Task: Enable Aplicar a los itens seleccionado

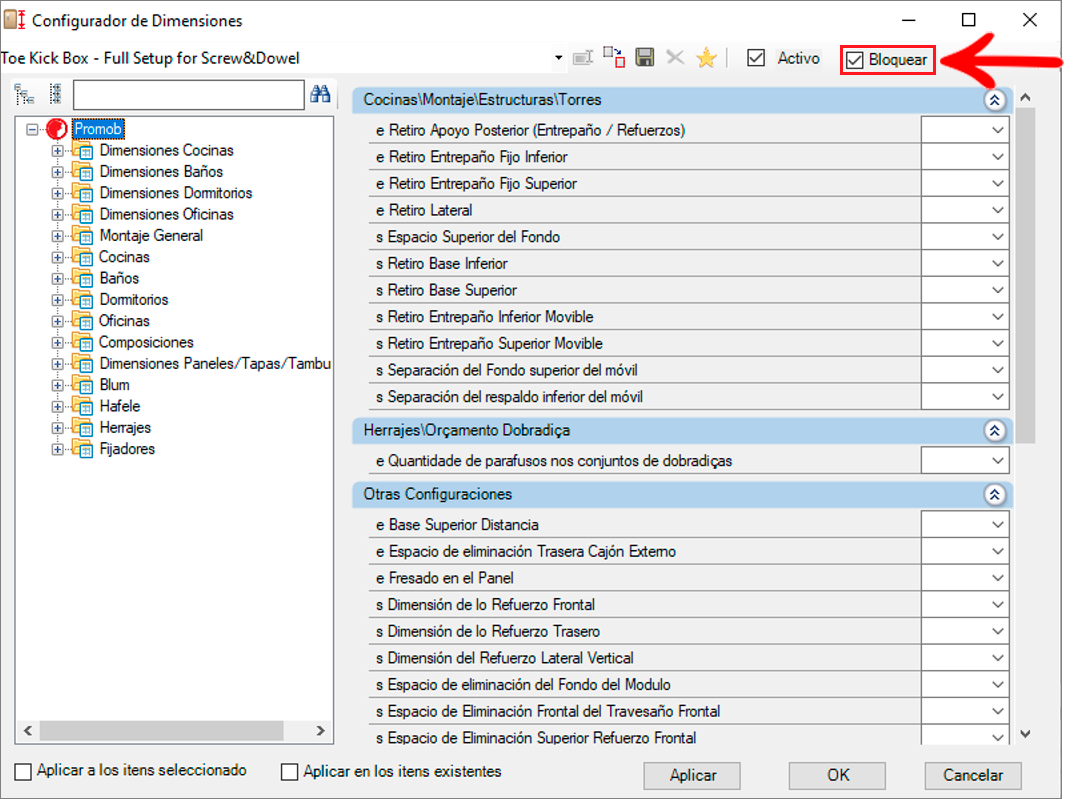Action: [23, 772]
